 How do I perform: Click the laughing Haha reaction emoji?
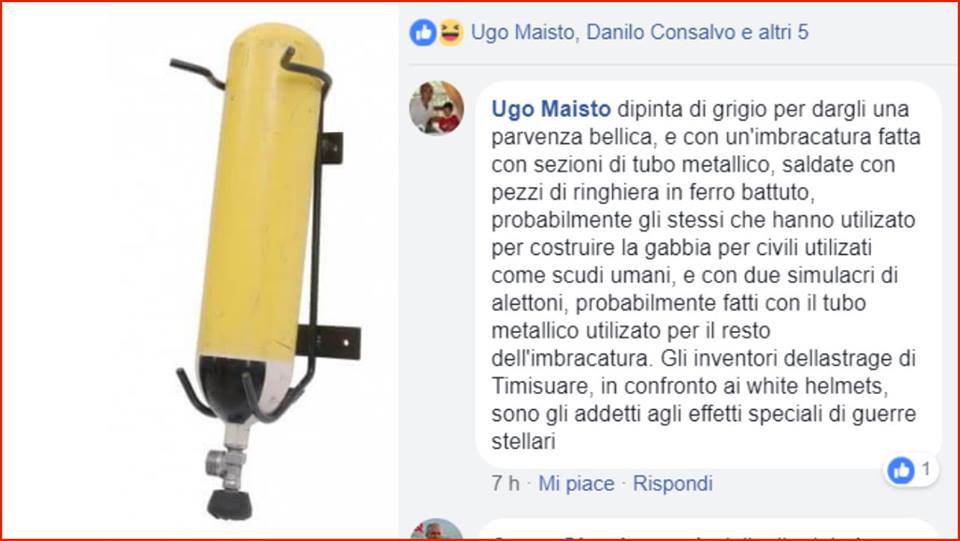click(x=450, y=32)
